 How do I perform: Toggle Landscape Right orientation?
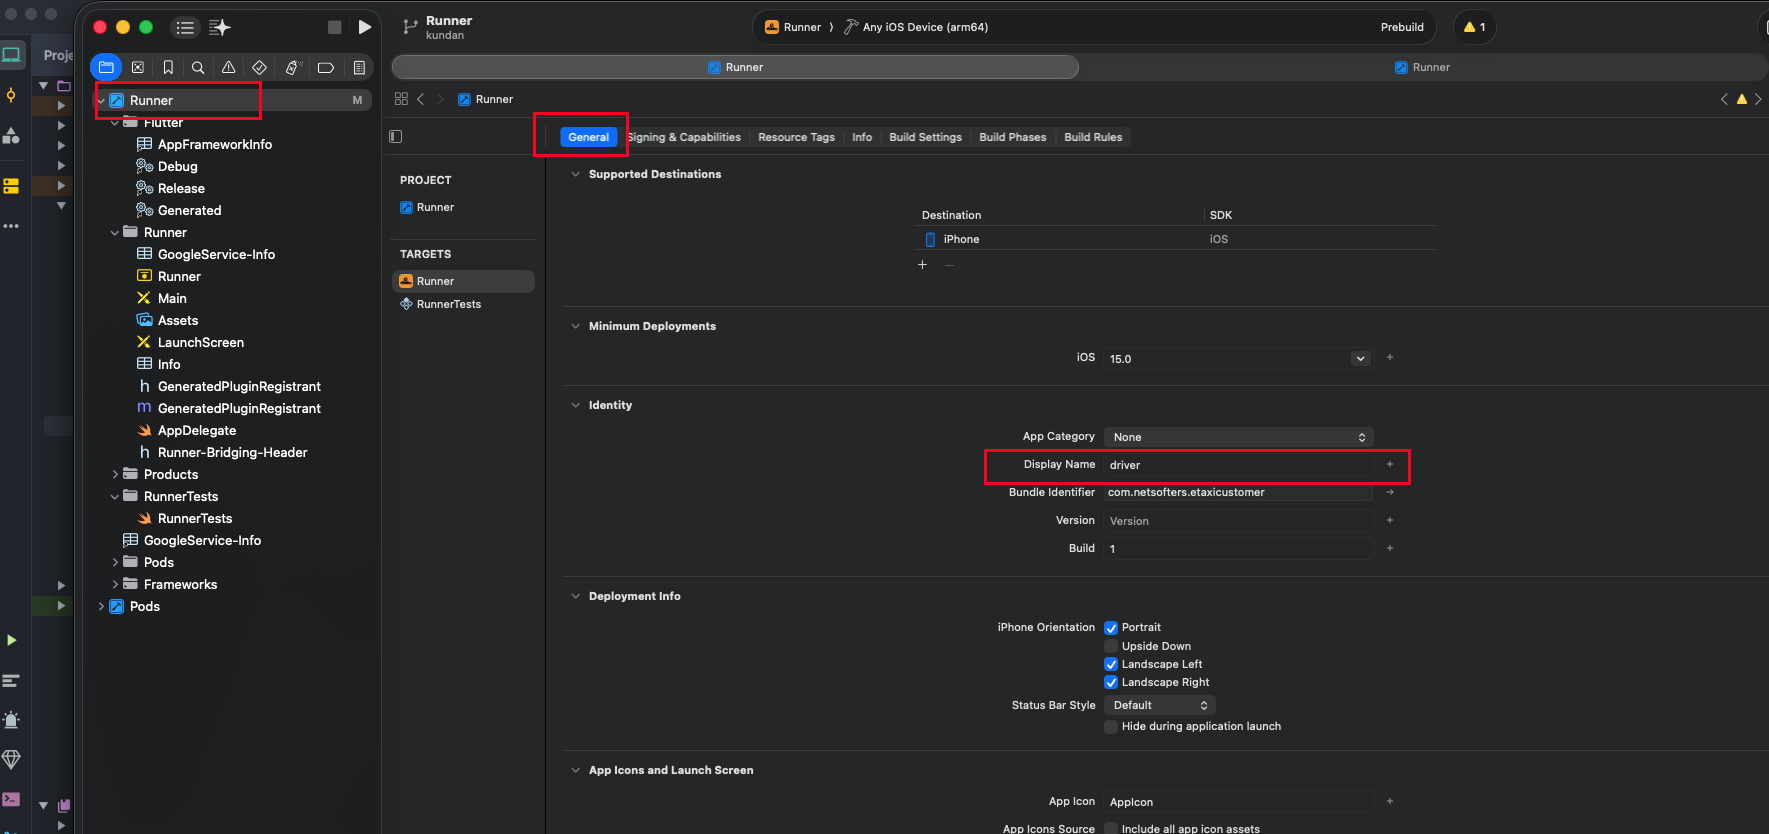pos(1111,682)
